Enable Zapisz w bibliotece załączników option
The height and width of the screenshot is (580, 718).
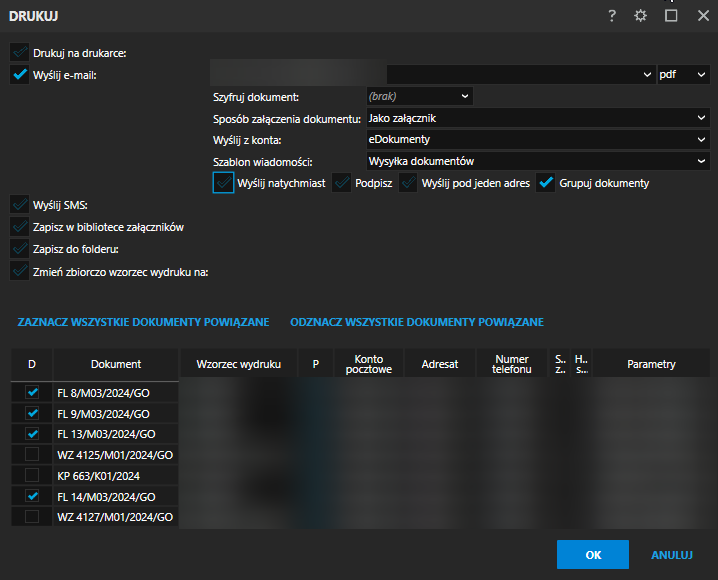pyautogui.click(x=19, y=227)
